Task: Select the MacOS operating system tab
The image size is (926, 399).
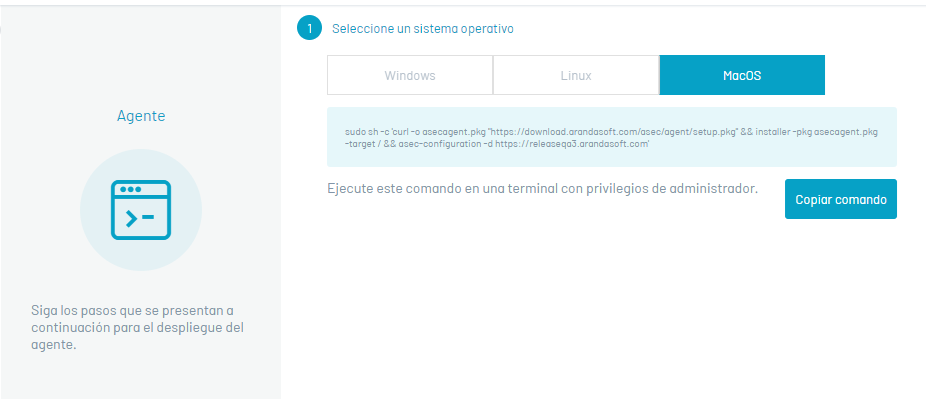Action: point(742,75)
